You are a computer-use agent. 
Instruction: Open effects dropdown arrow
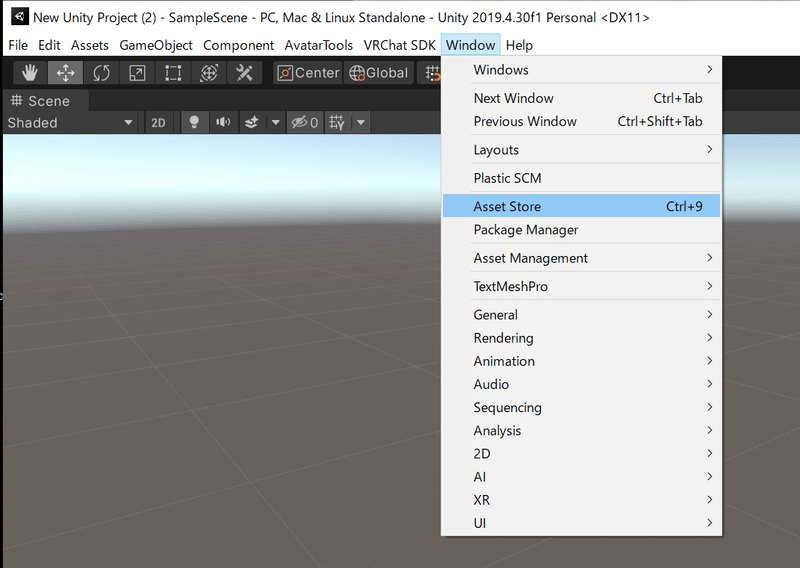pyautogui.click(x=276, y=122)
